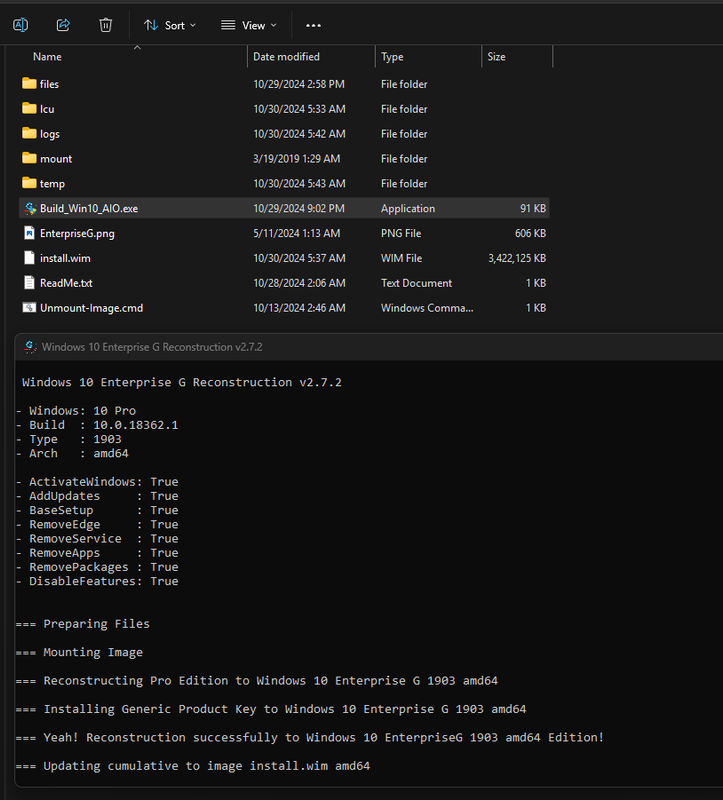The height and width of the screenshot is (800, 723).
Task: Click the 'Text Document' type cell
Action: 416,283
